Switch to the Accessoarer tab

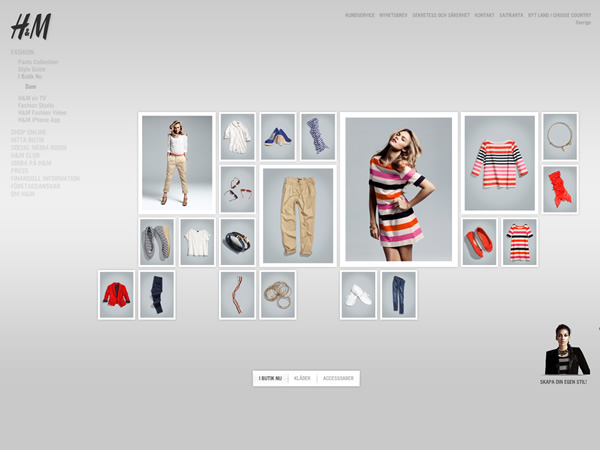click(x=338, y=379)
